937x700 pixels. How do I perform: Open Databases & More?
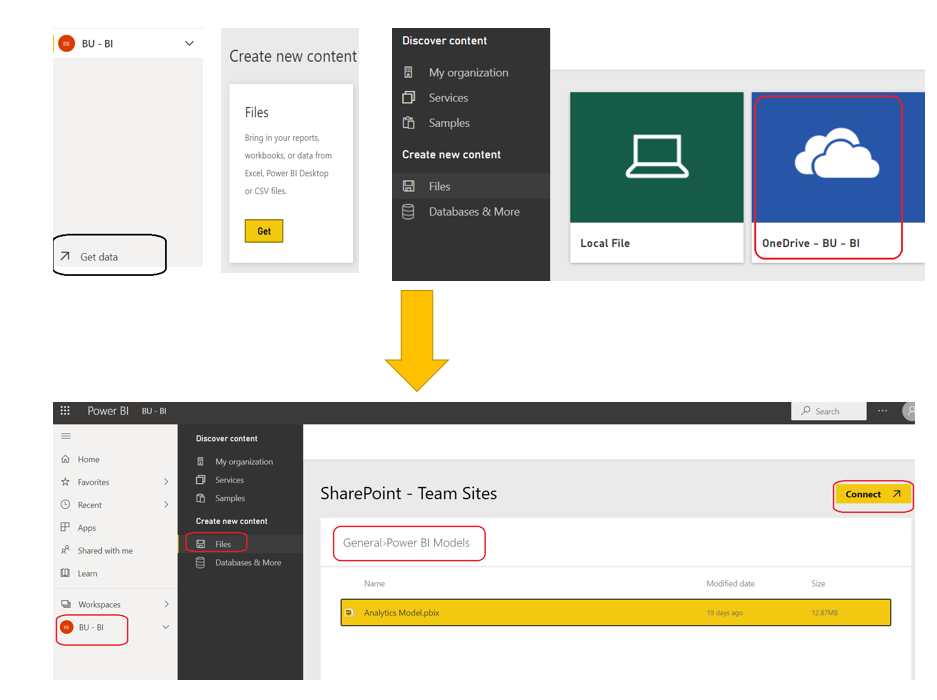248,562
